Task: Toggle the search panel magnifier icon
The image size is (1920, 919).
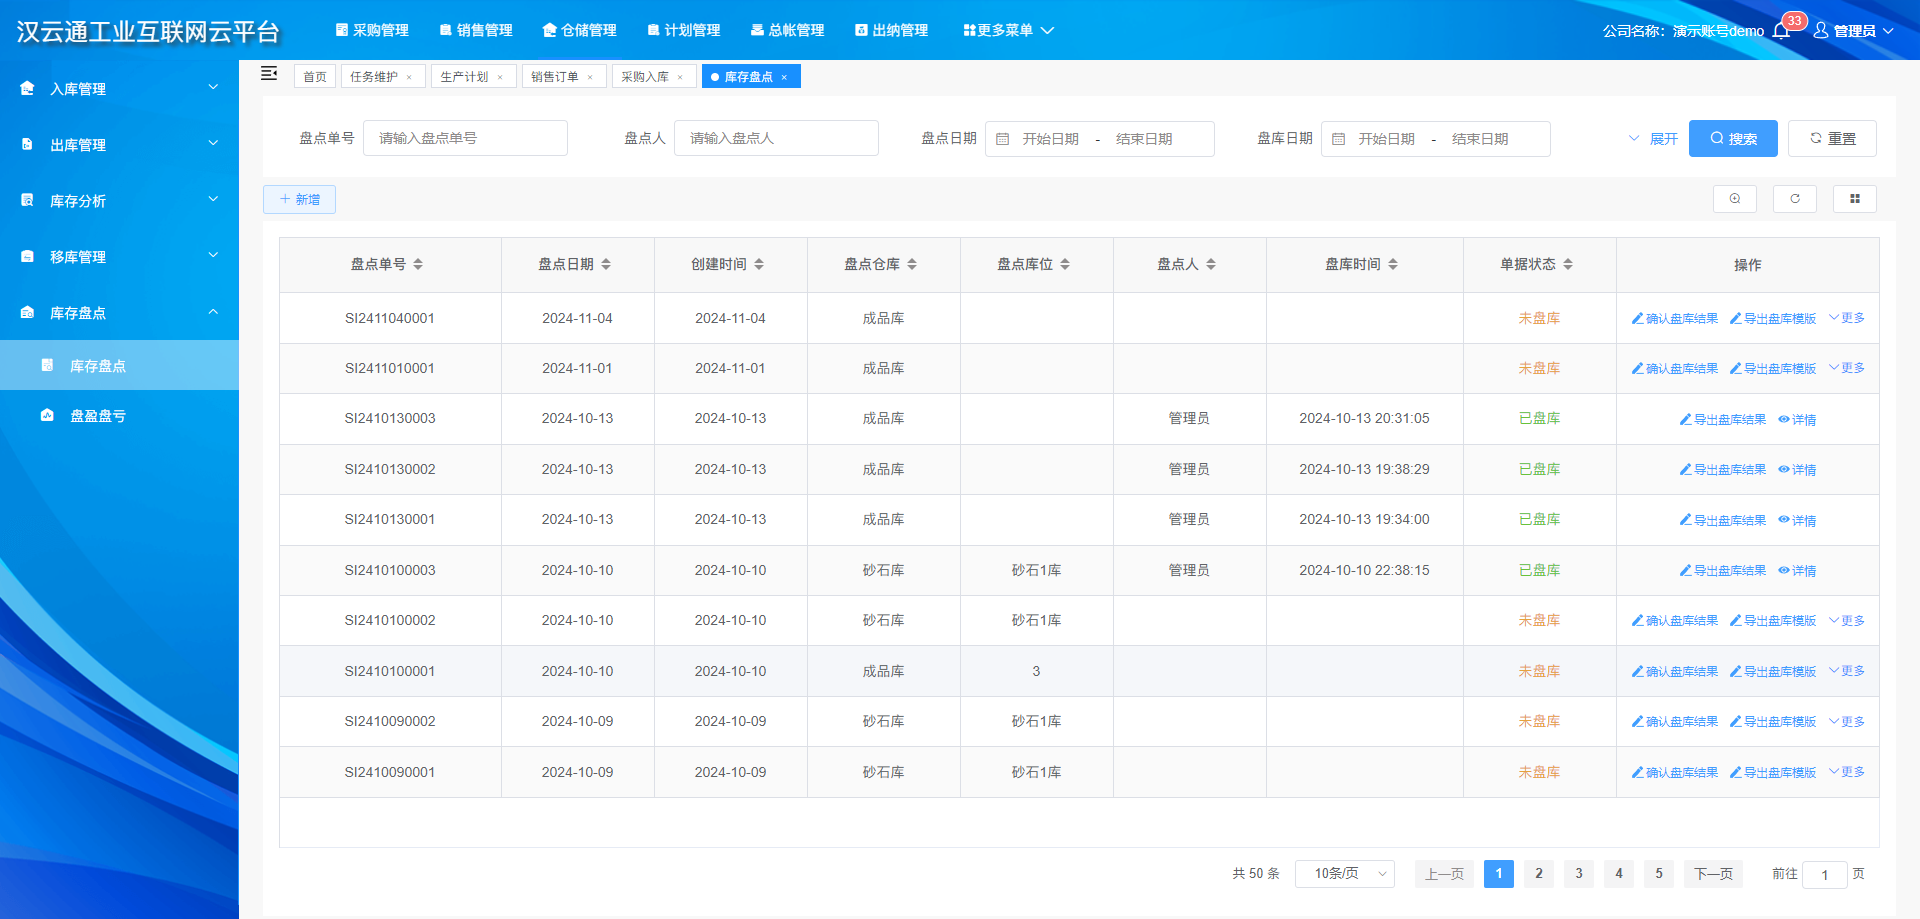Action: point(1734,199)
